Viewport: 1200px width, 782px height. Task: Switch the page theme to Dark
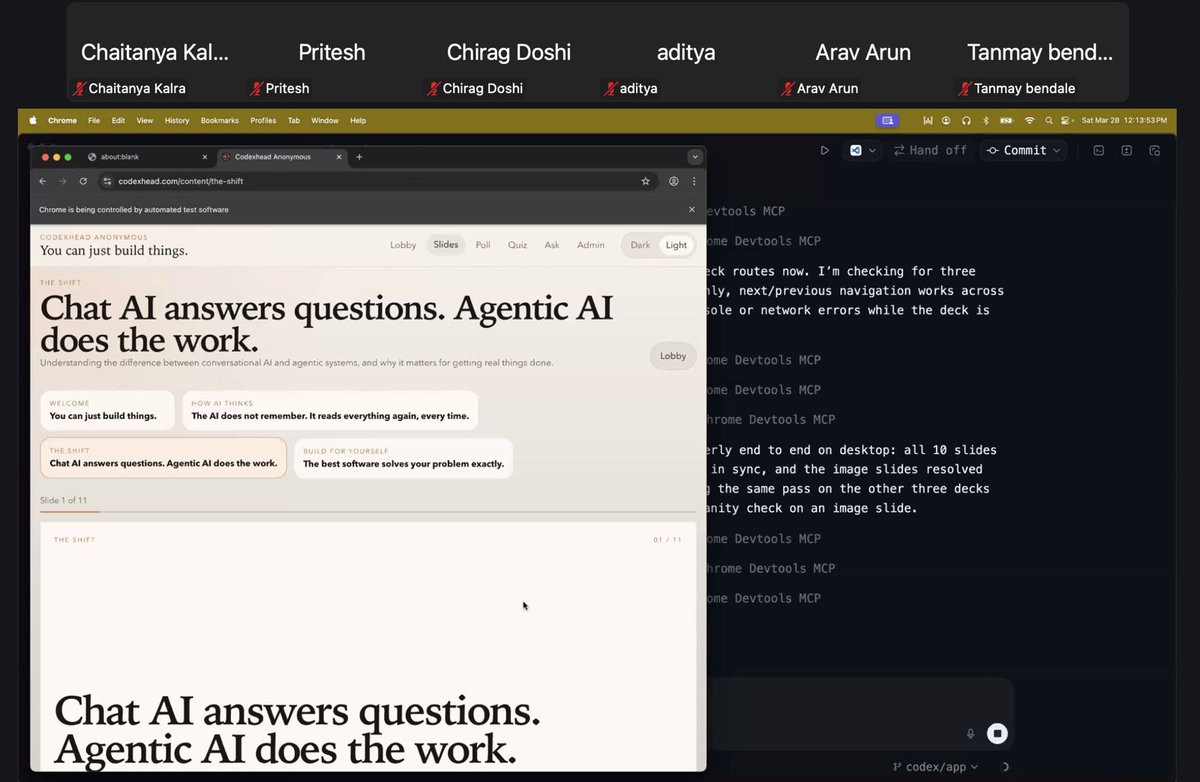(640, 245)
